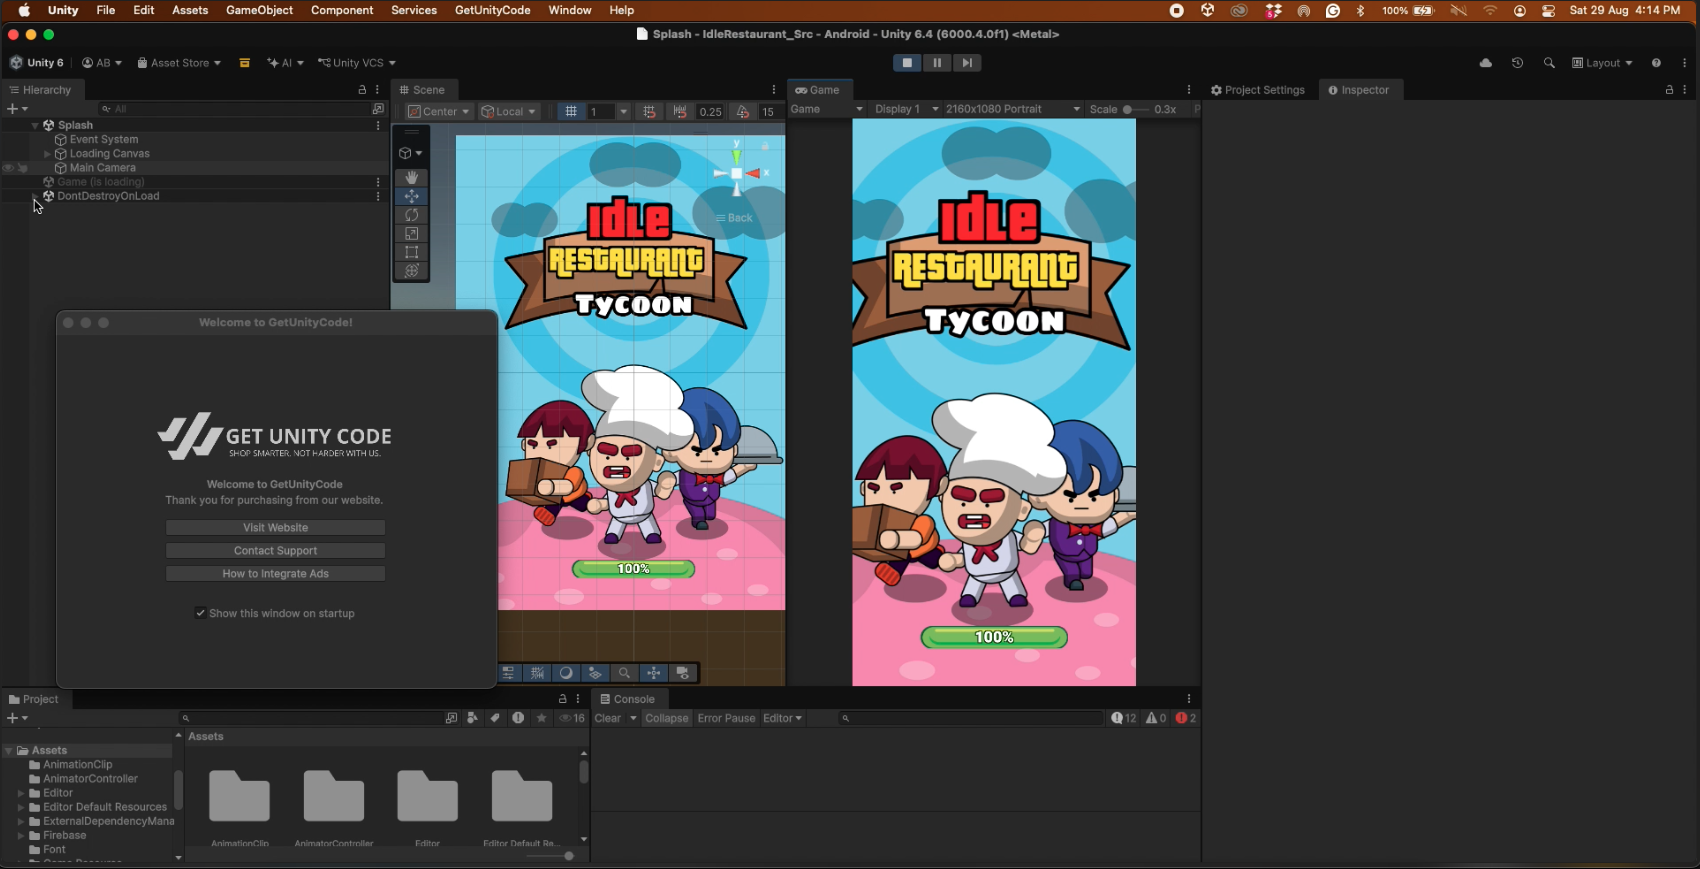This screenshot has width=1700, height=869.
Task: Open the Unity VCS dropdown
Action: tap(357, 63)
